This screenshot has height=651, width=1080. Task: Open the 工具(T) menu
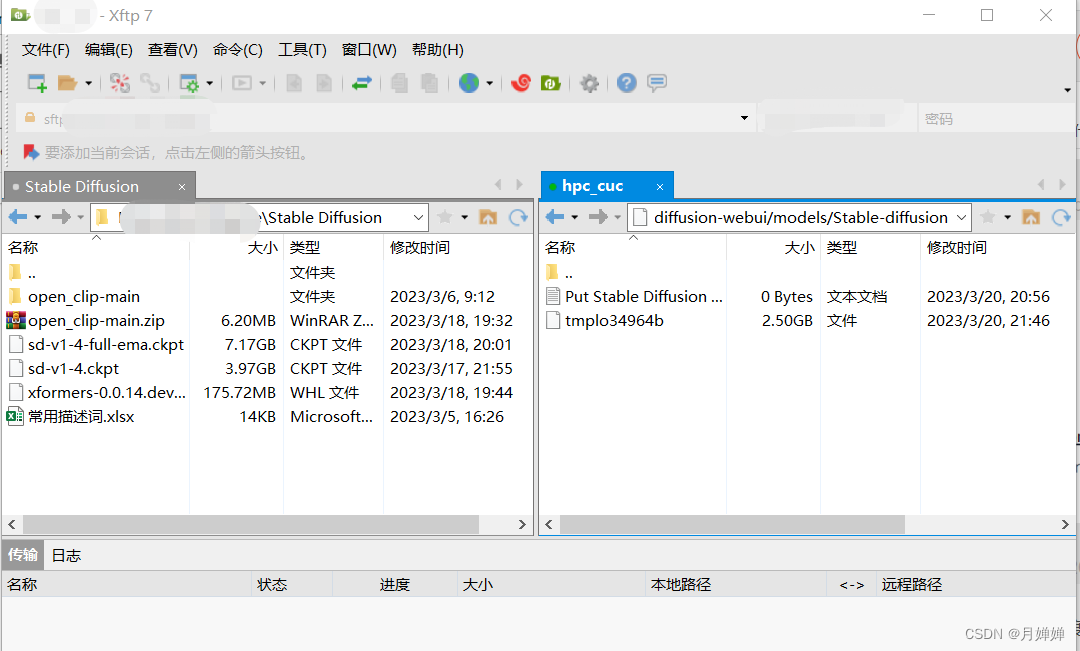302,50
